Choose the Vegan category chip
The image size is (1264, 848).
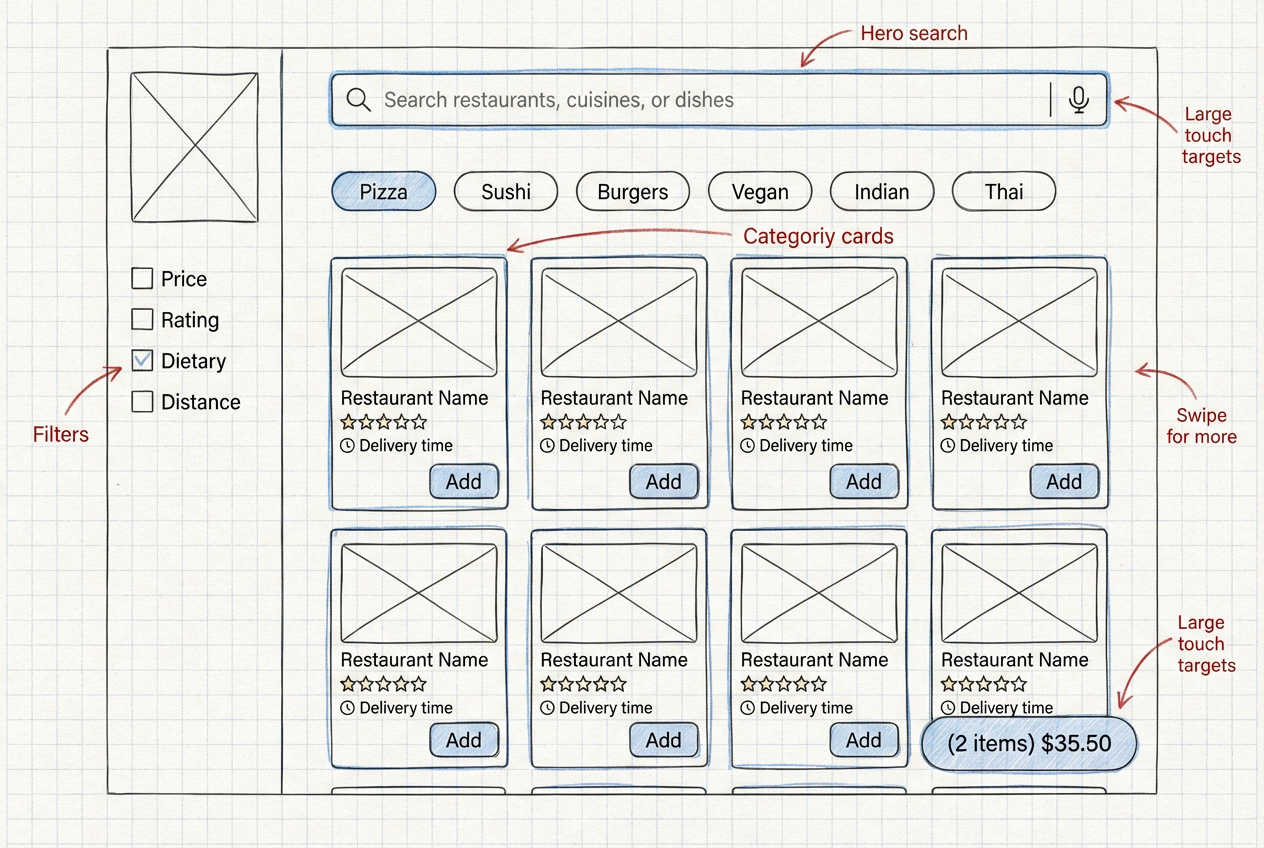(x=760, y=192)
